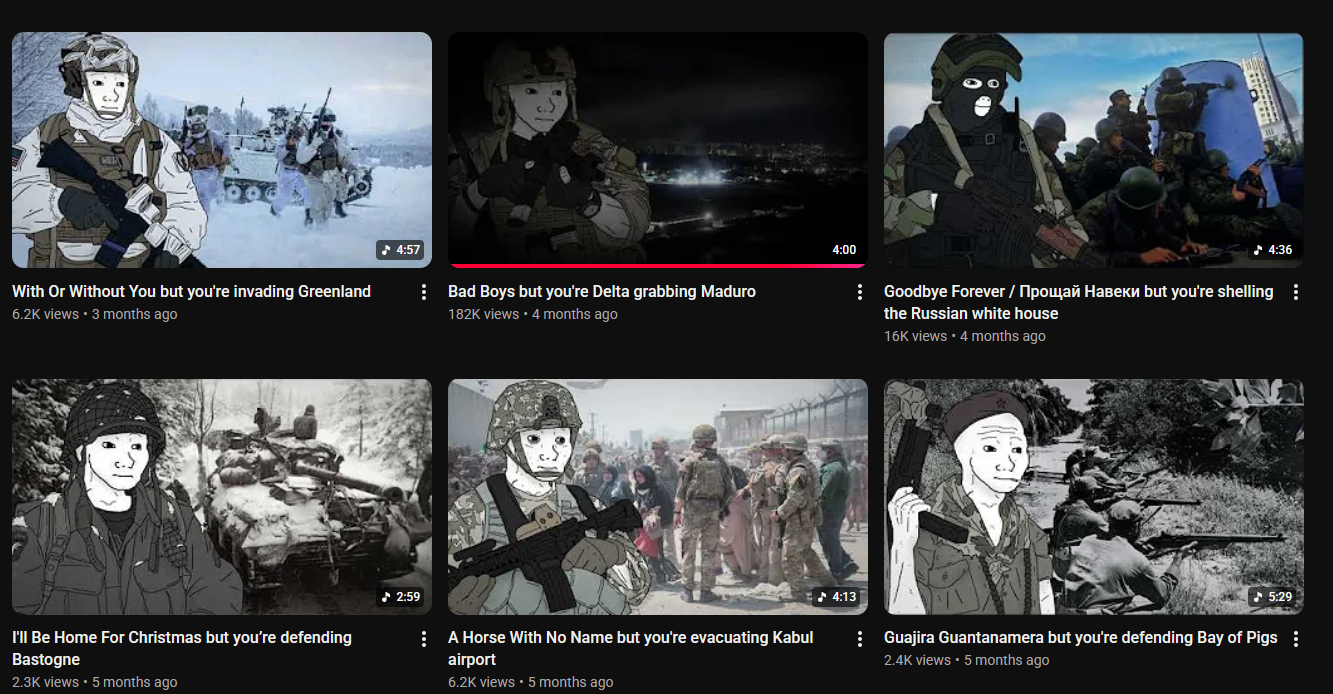
Task: Click the 4:57 music duration badge
Action: (x=400, y=250)
